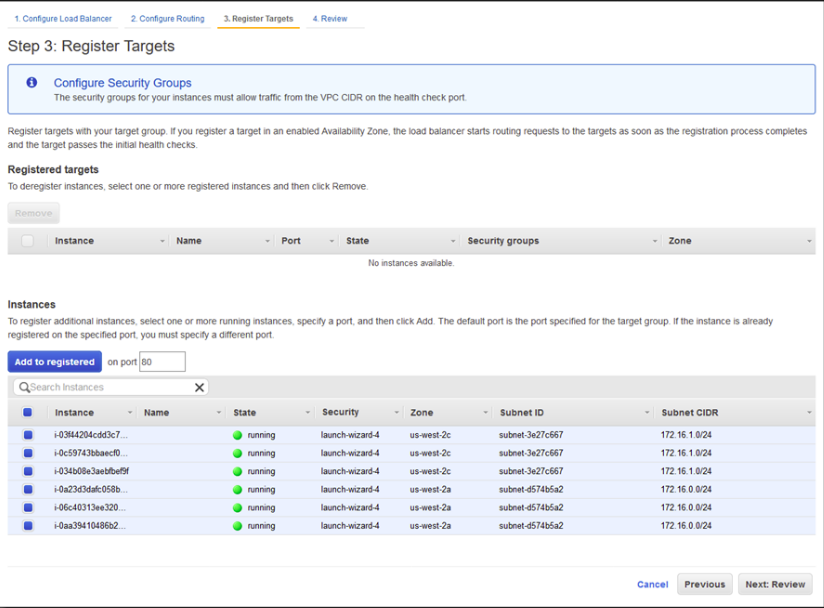The image size is (824, 608).
Task: Select 3. Register Targets tab
Action: (x=259, y=18)
